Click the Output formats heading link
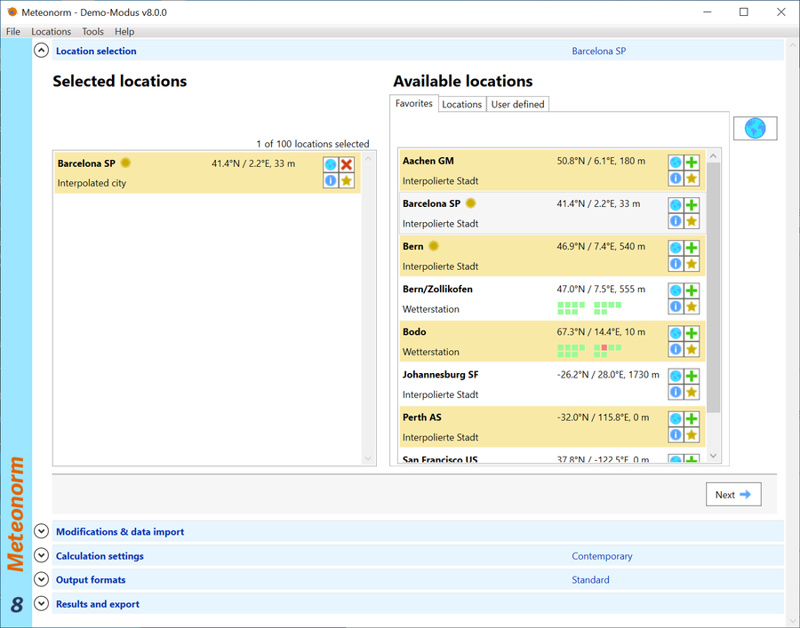The width and height of the screenshot is (800, 628). 90,580
